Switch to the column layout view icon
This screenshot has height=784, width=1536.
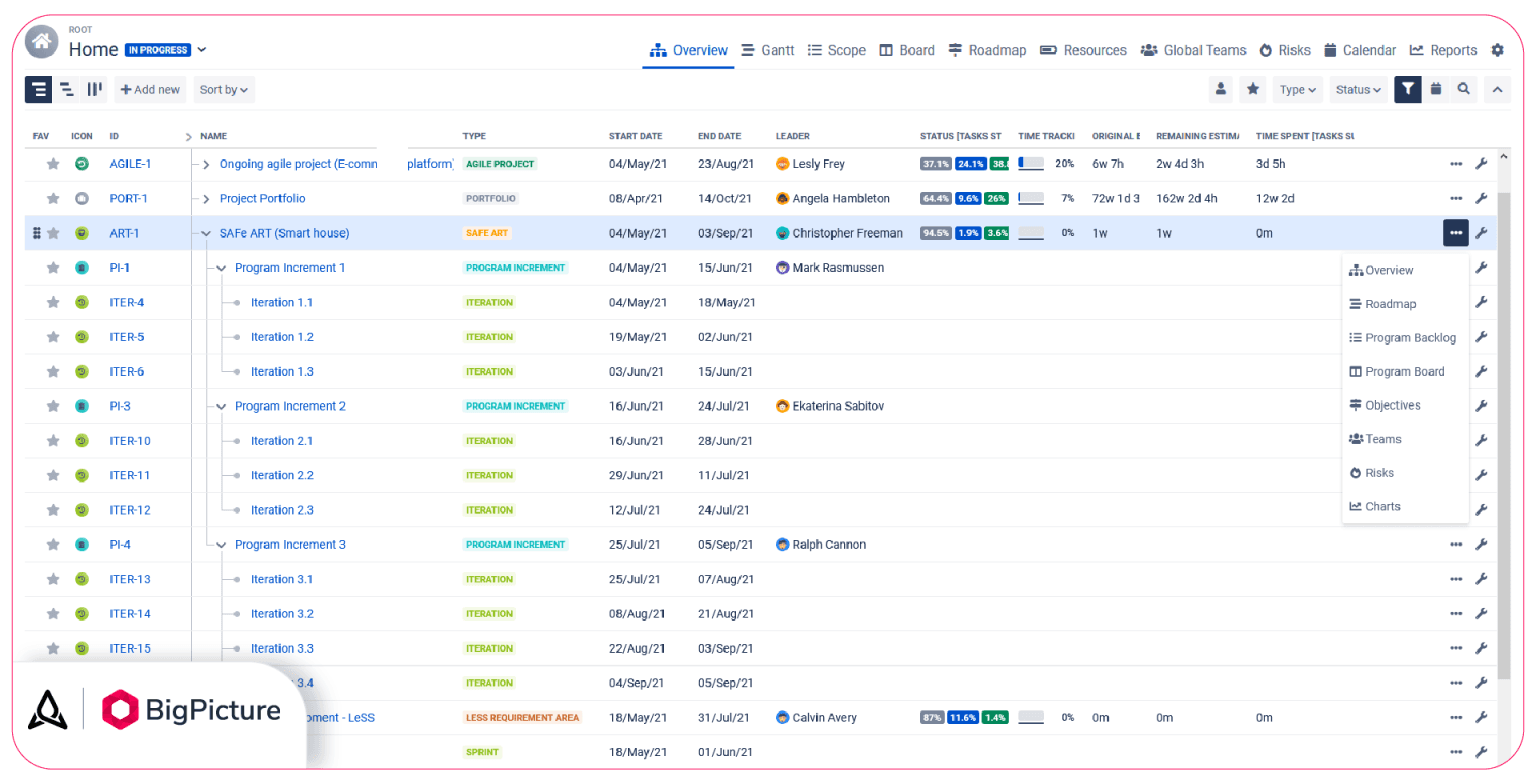point(95,89)
